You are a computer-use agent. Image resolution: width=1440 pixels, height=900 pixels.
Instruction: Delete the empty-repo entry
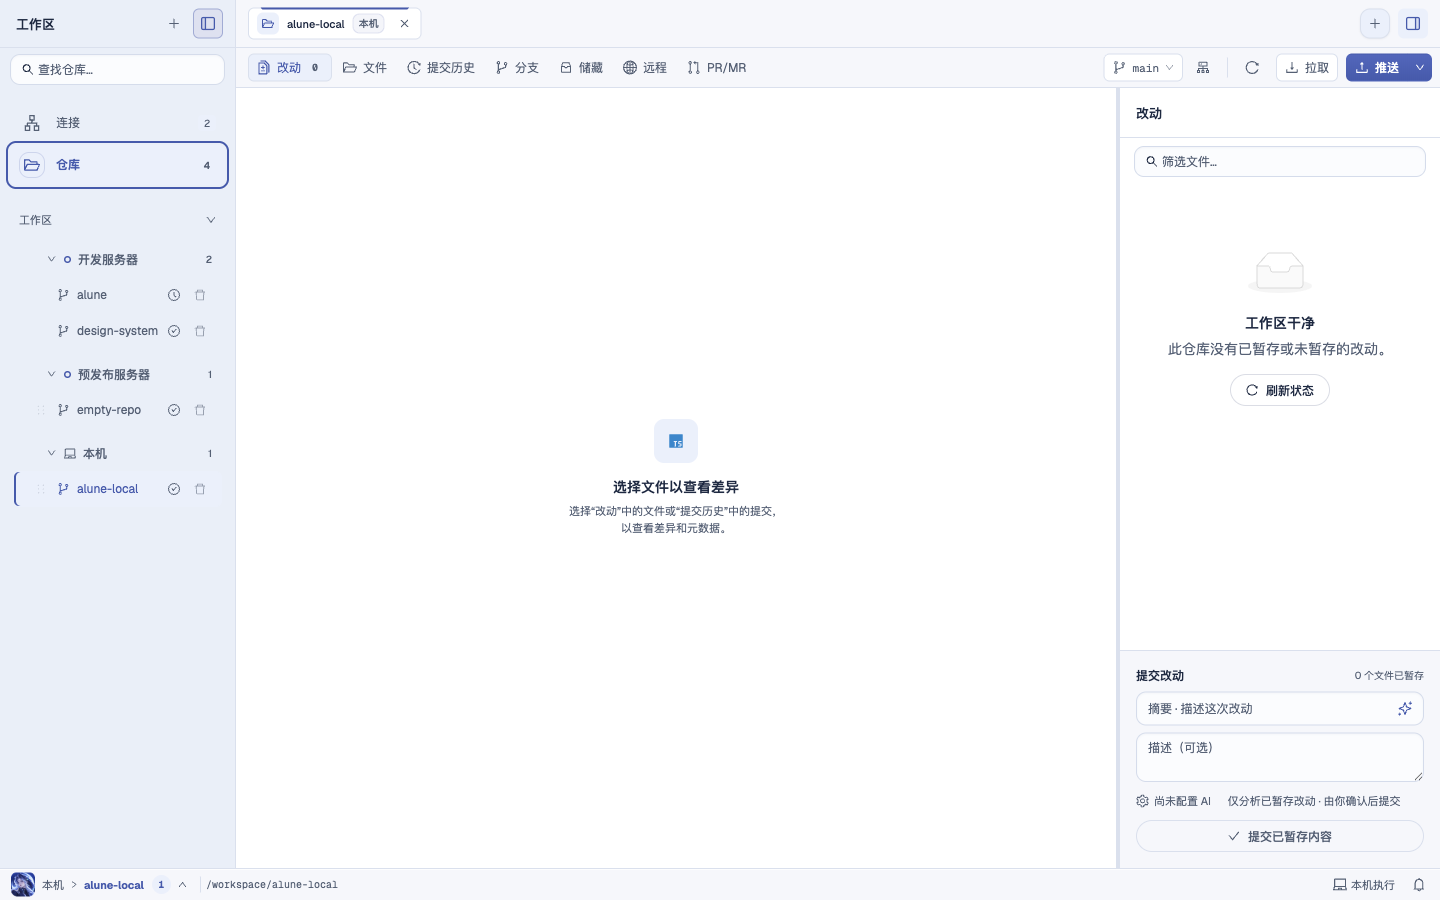(200, 410)
